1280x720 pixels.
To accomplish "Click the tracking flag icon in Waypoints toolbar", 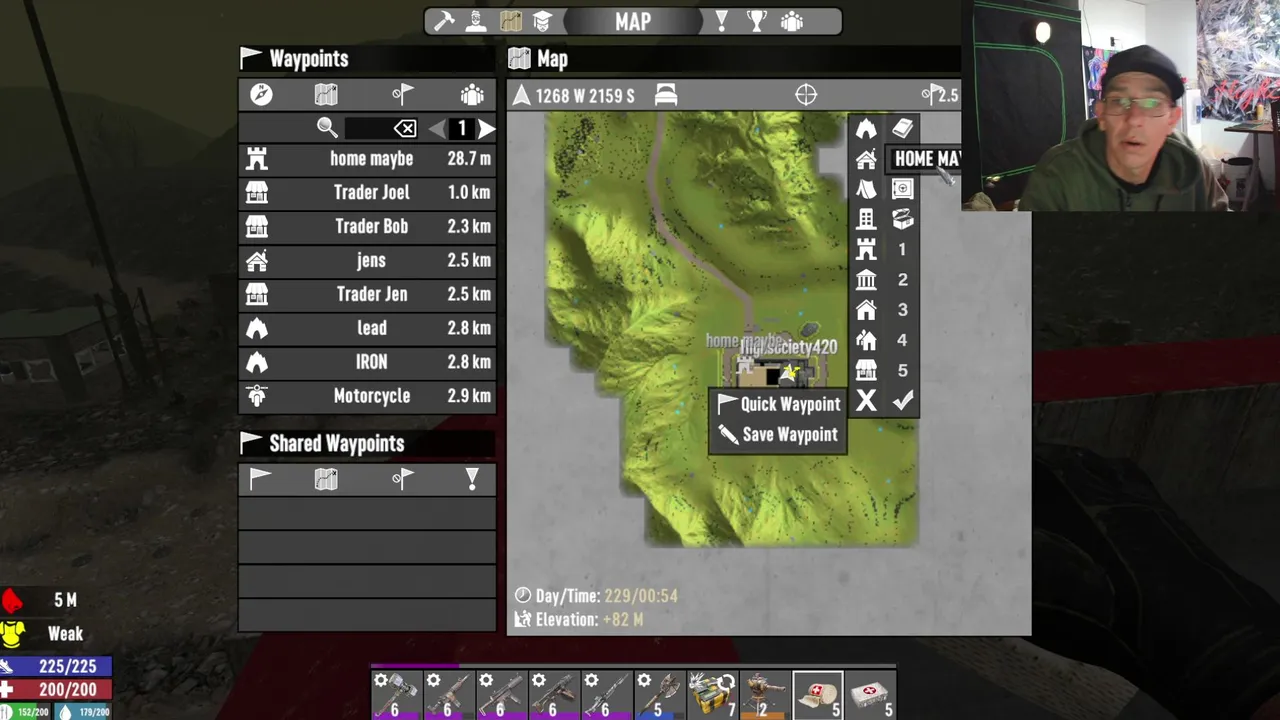I will [402, 94].
